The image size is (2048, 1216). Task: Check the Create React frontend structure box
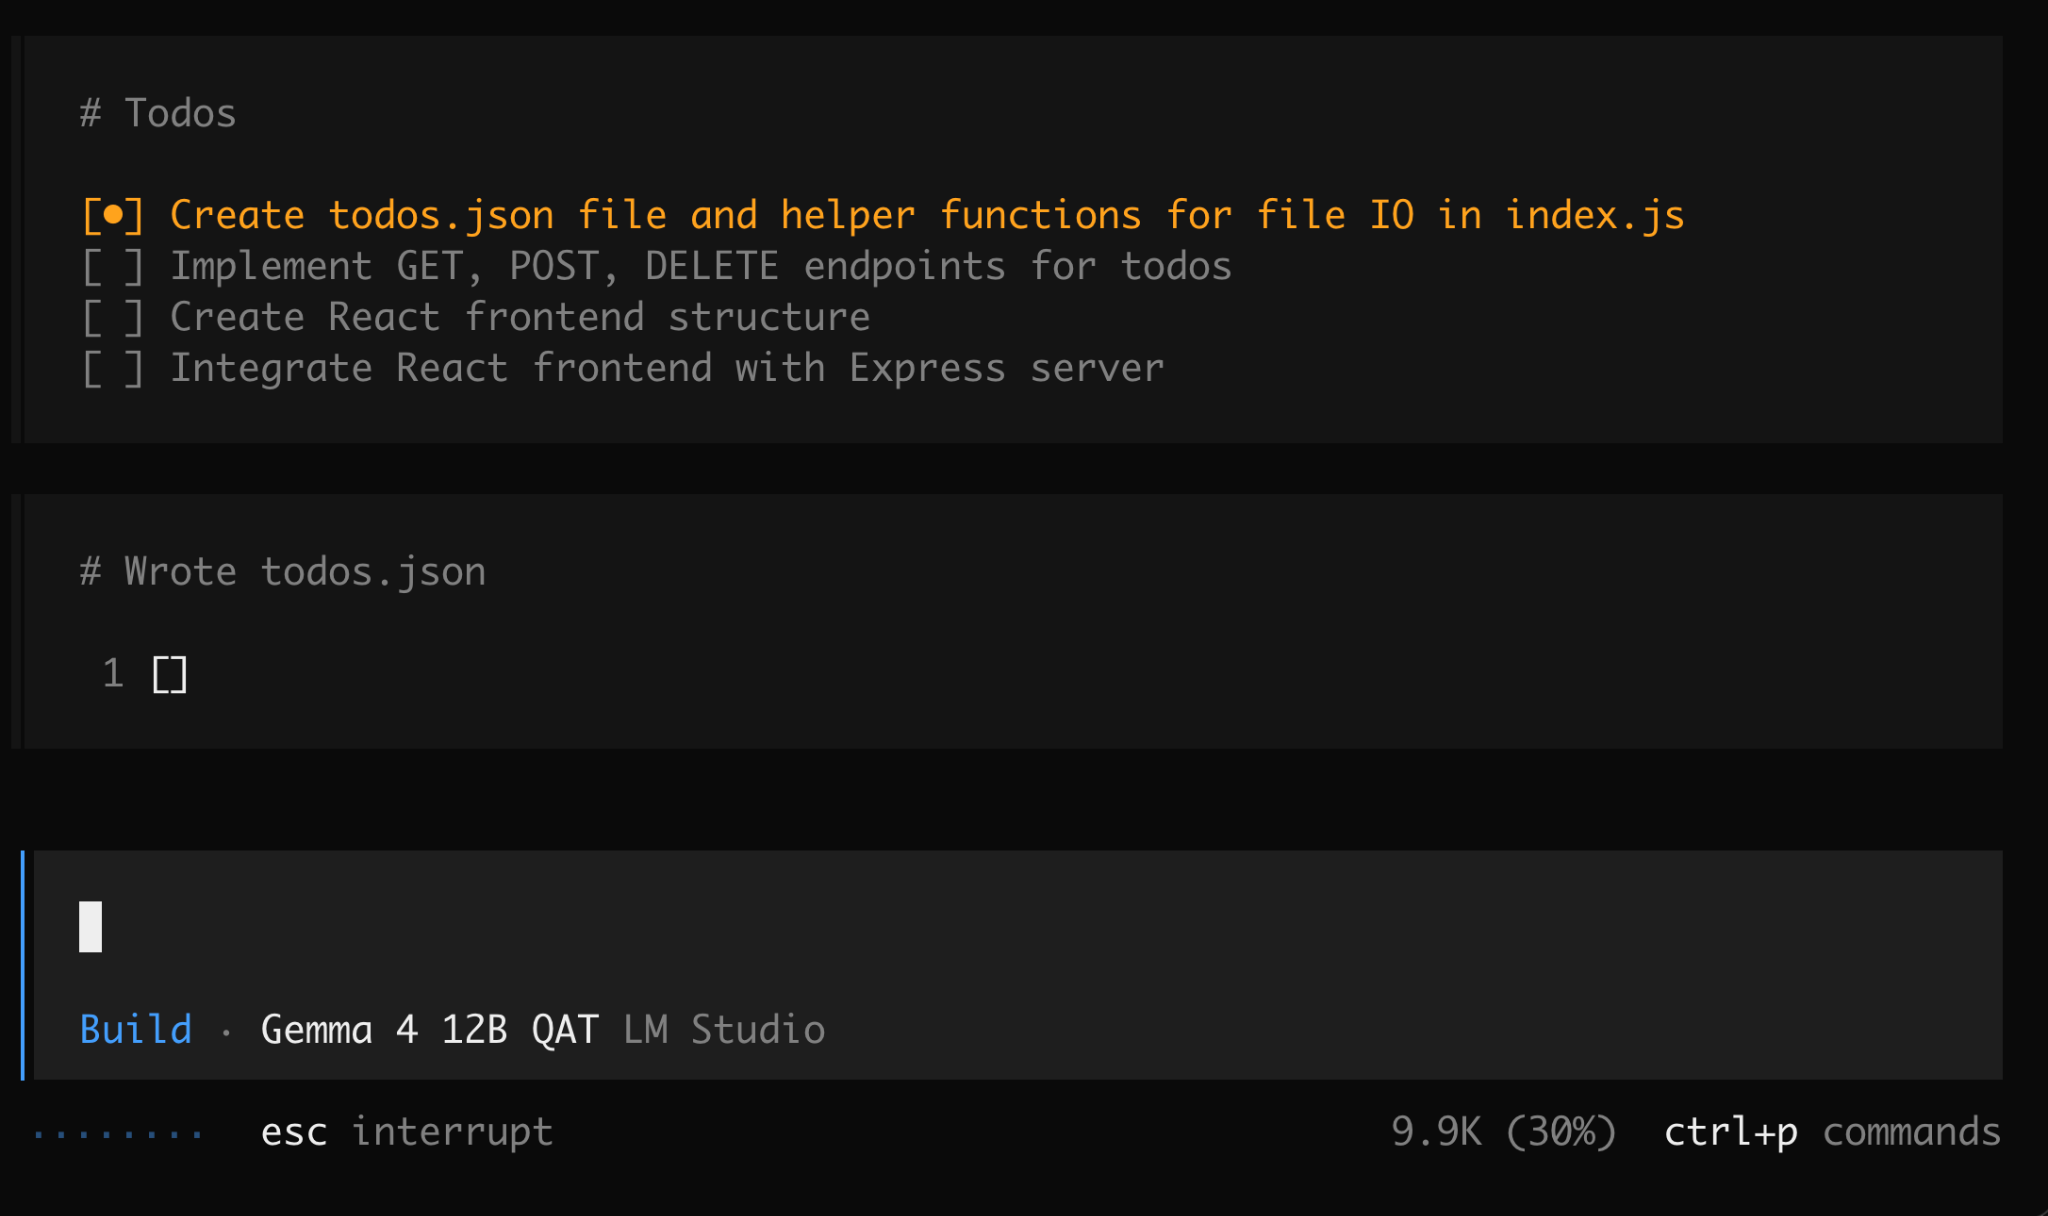click(x=113, y=317)
